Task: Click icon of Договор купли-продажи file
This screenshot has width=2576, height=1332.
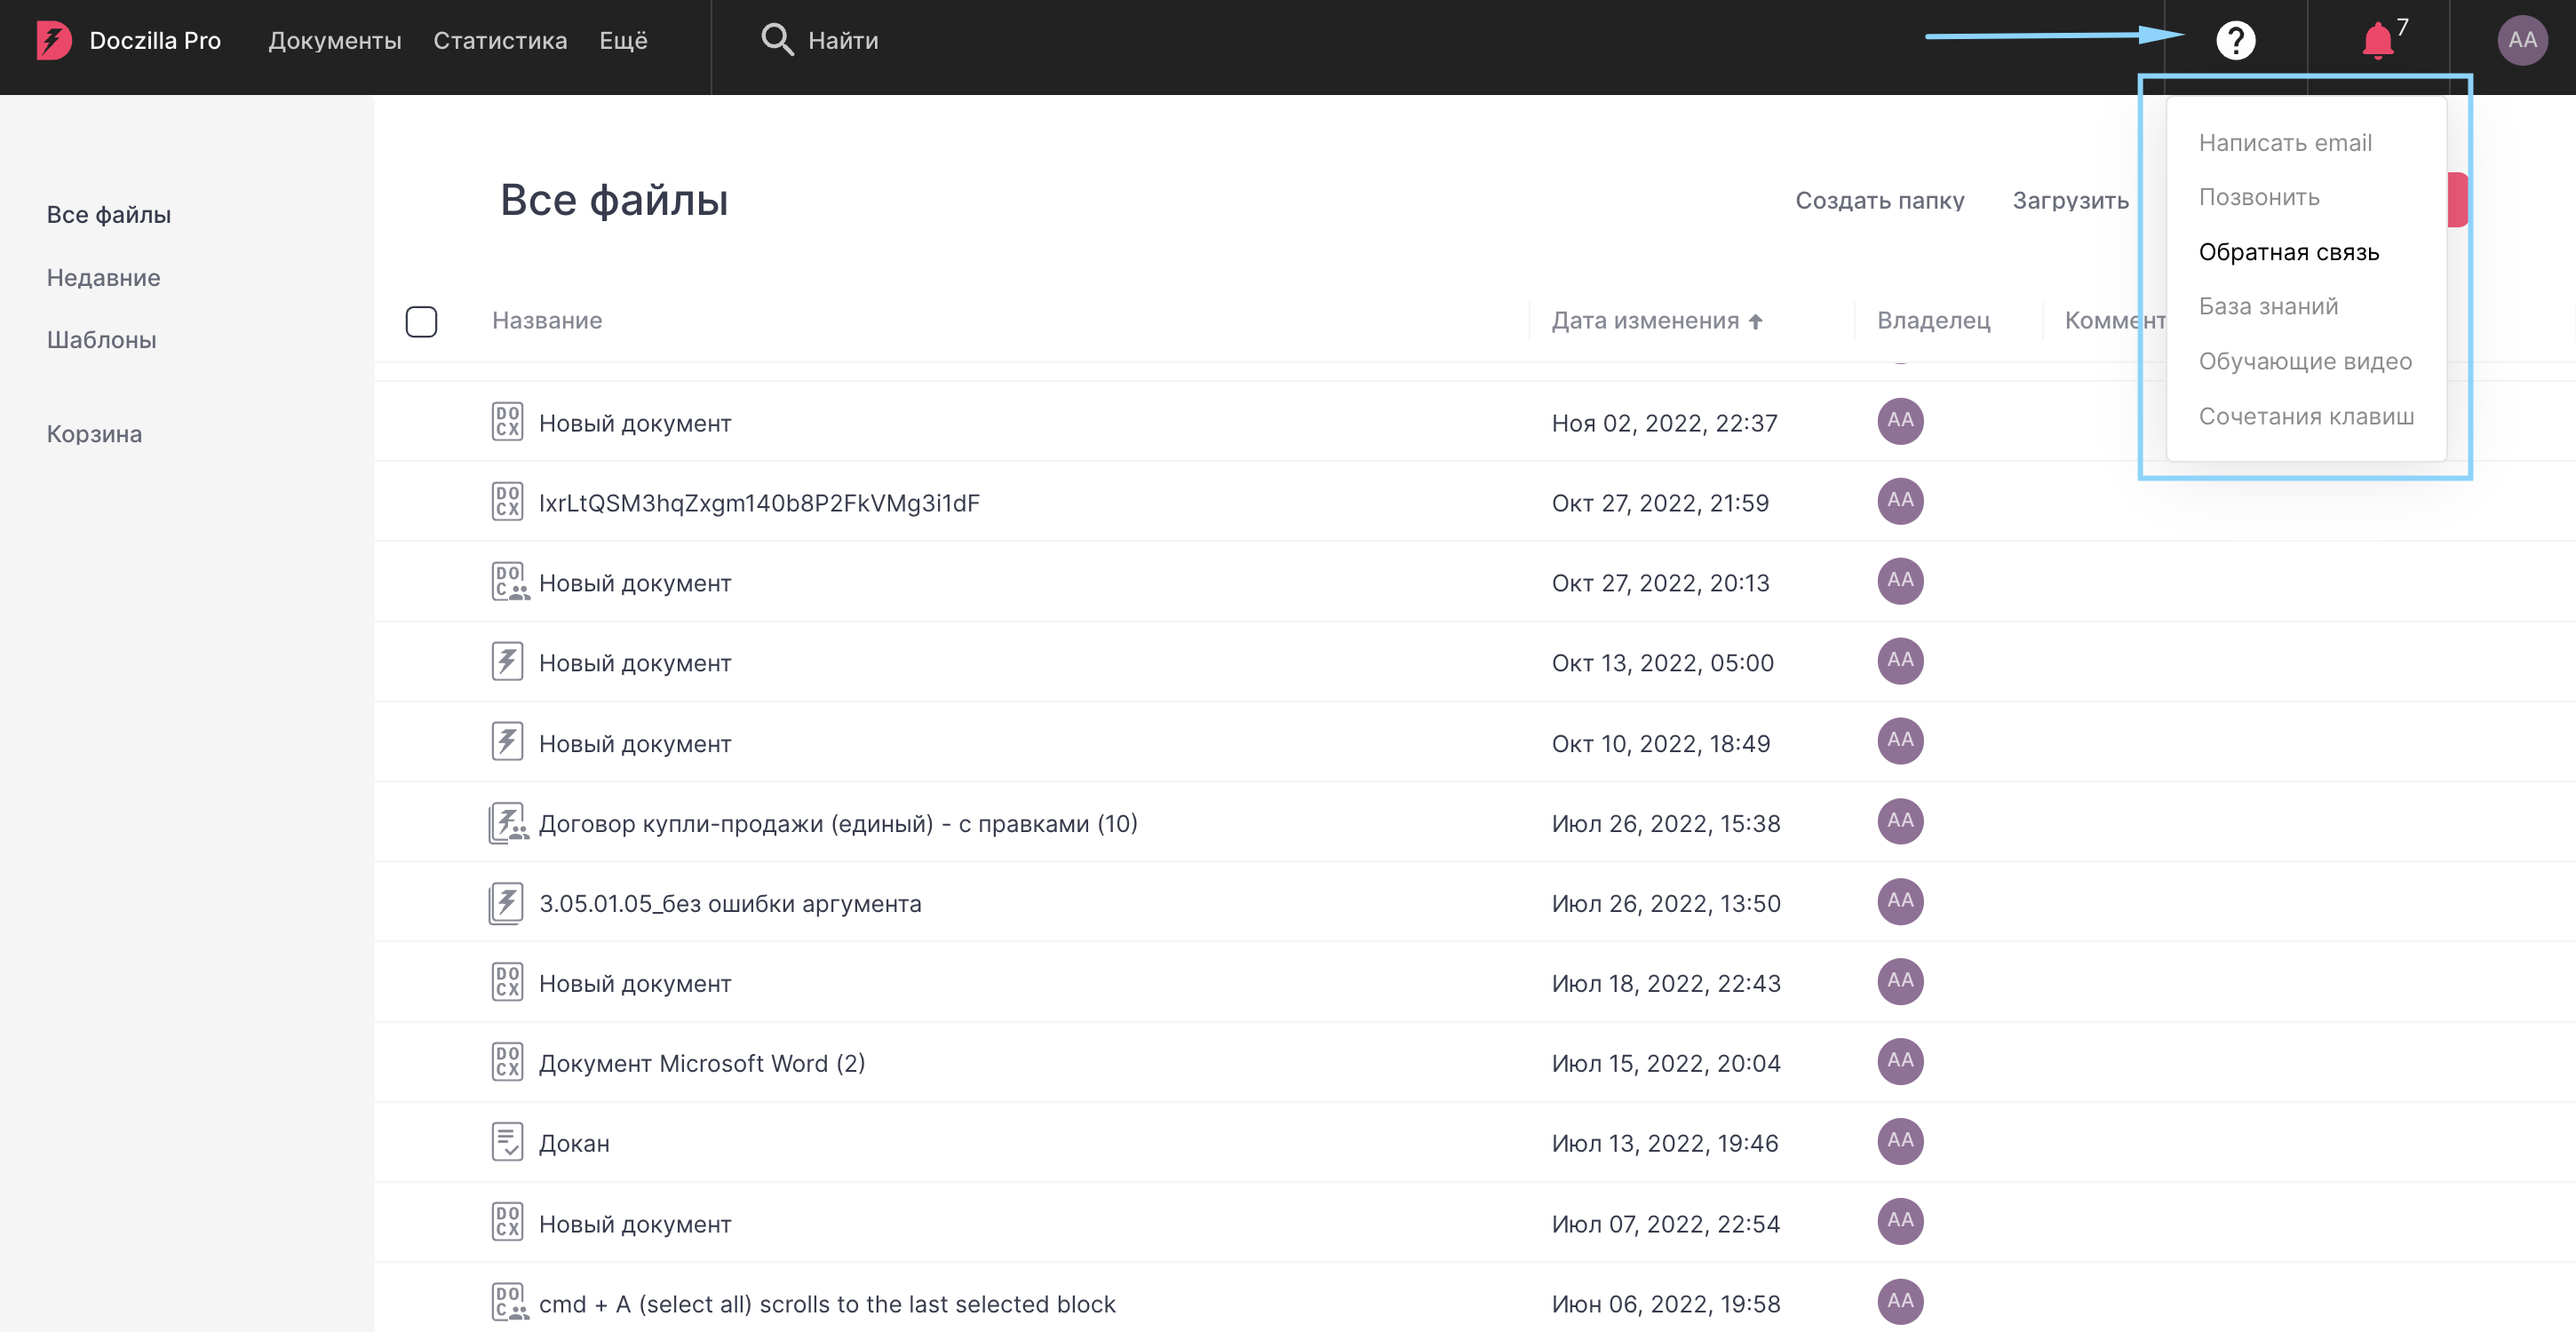Action: [x=508, y=823]
